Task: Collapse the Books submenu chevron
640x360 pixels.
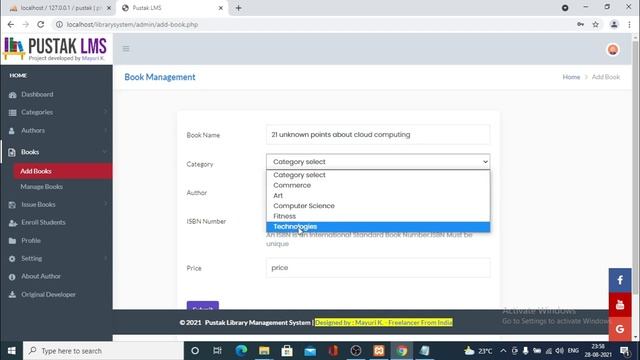Action: 104,152
